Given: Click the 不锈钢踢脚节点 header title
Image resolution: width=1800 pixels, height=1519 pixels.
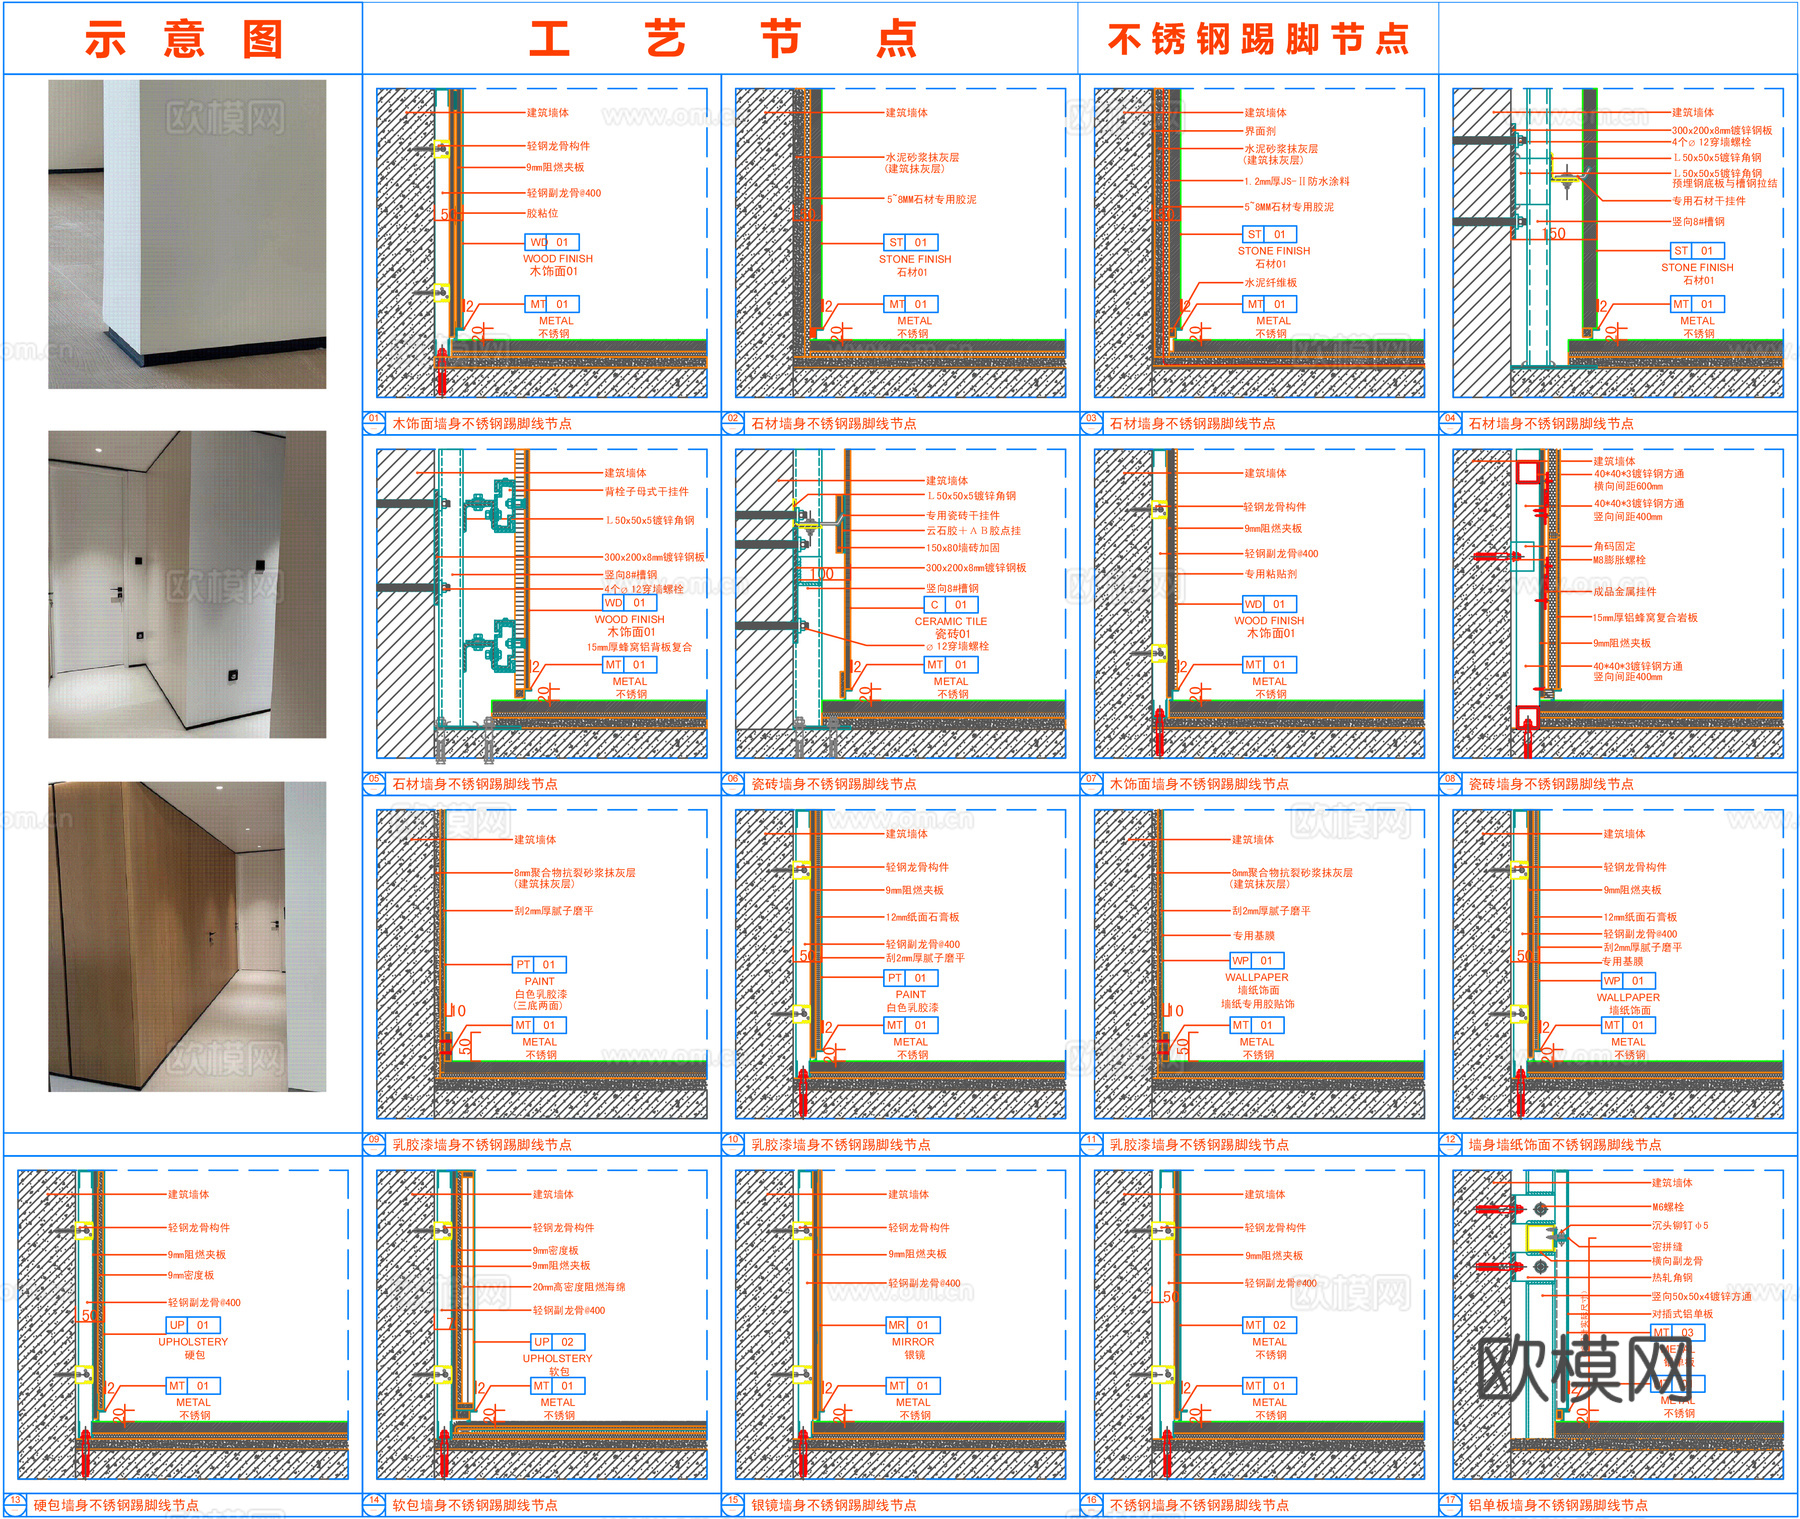Looking at the screenshot, I should pos(1258,39).
